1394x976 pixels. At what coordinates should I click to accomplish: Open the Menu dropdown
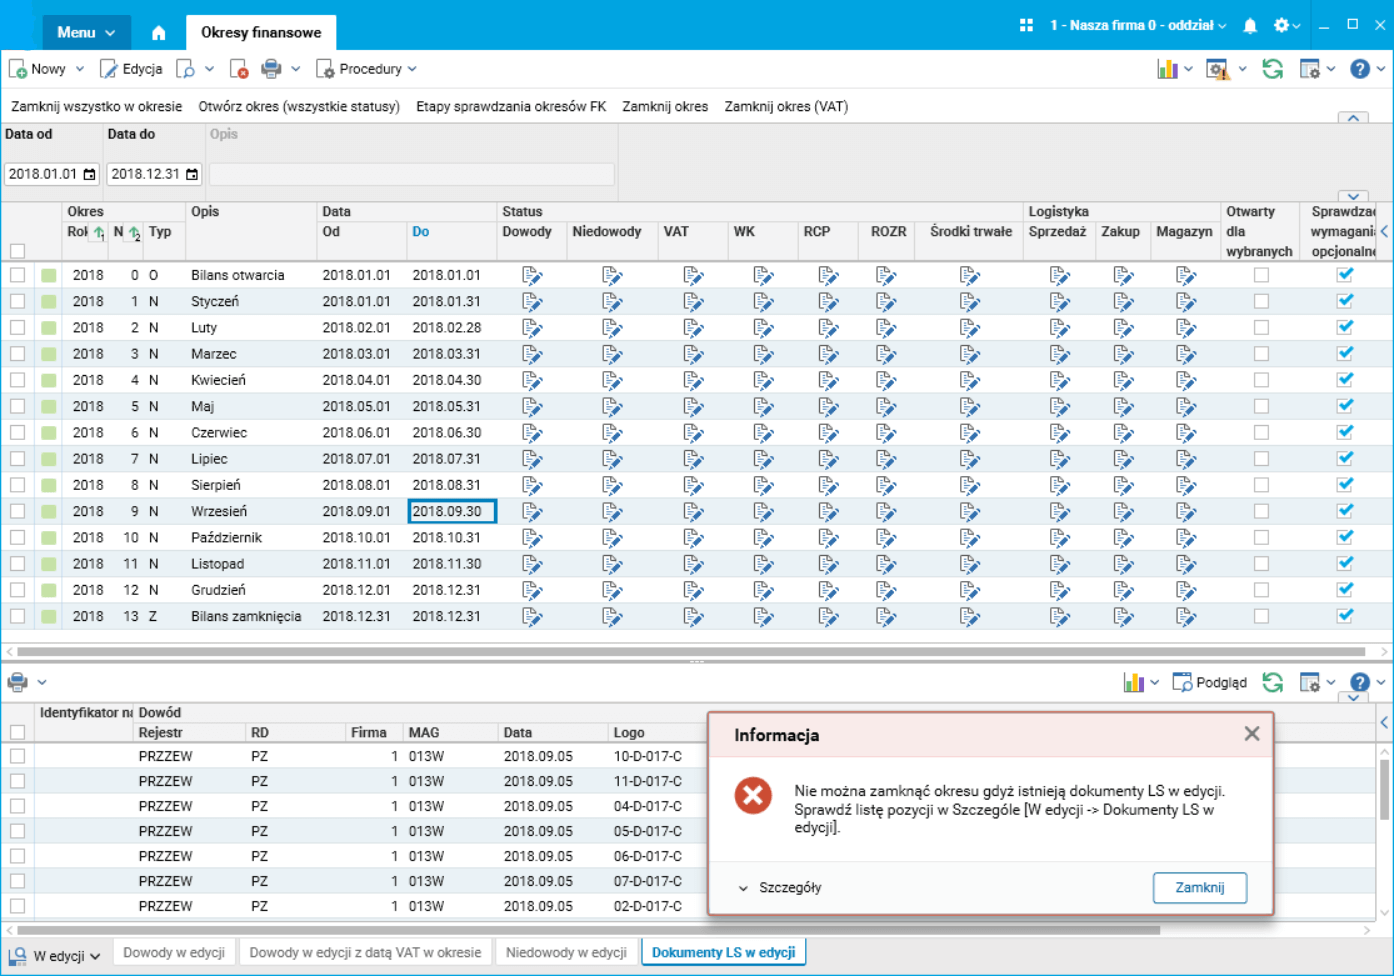[86, 32]
